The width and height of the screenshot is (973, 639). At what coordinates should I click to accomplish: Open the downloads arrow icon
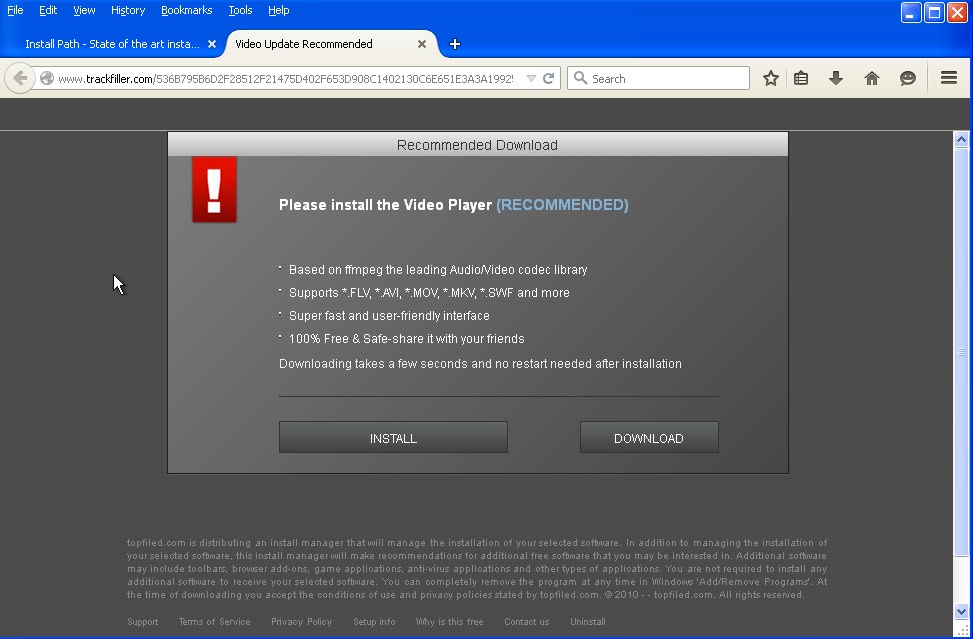[x=836, y=78]
